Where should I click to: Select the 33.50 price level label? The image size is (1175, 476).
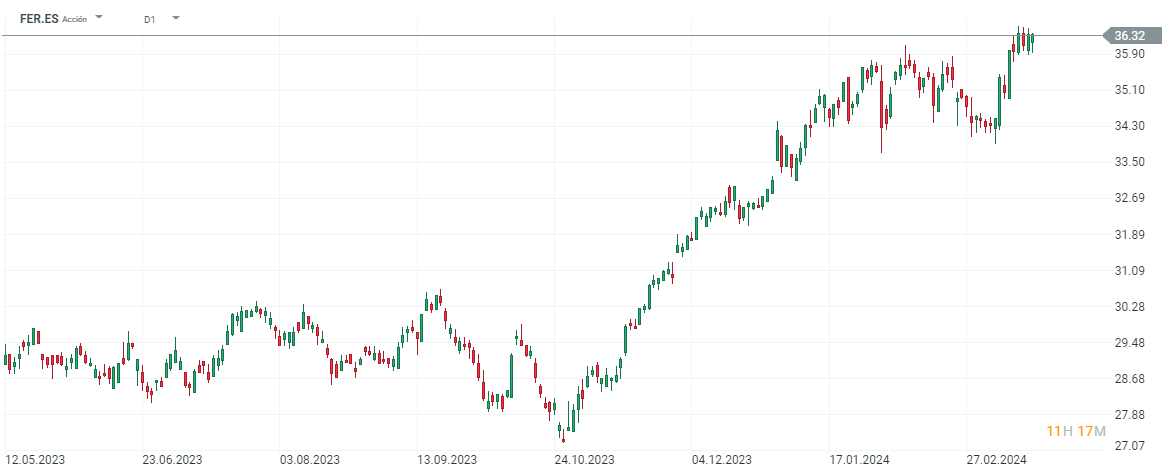[x=1129, y=162]
